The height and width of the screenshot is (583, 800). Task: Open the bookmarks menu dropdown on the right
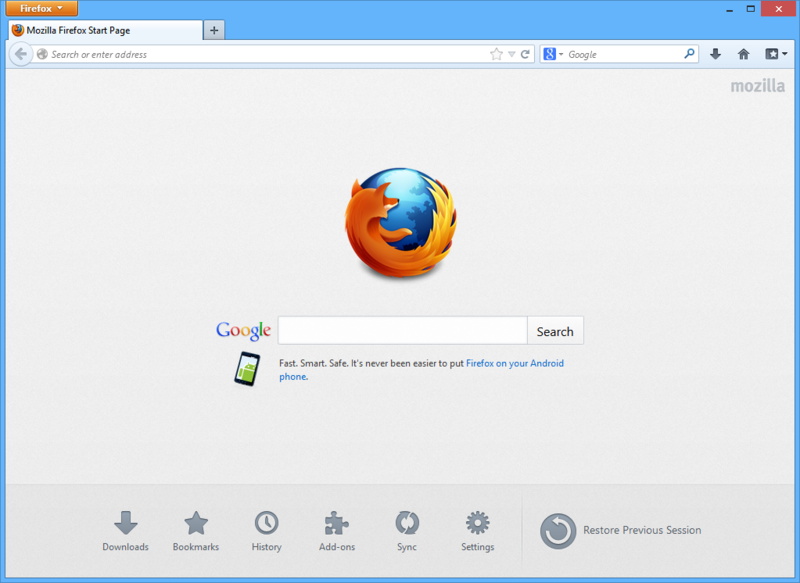coord(772,54)
